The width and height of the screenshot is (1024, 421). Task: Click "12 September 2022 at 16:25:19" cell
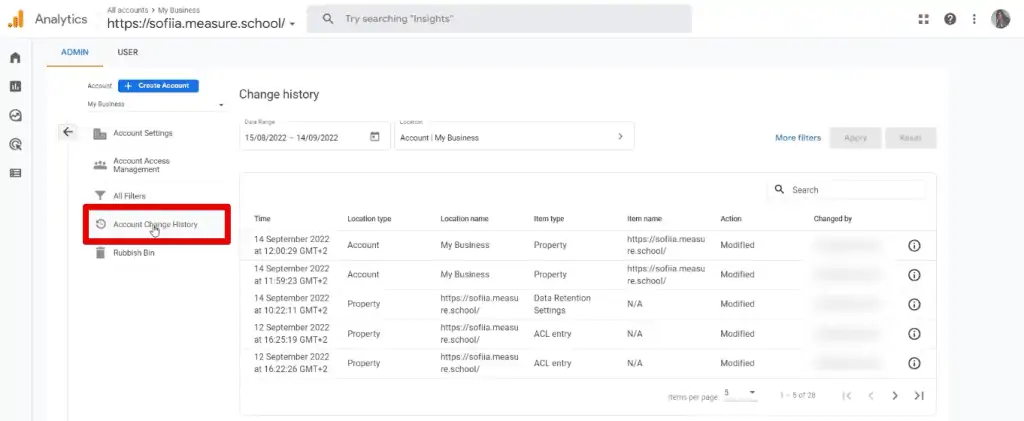292,334
